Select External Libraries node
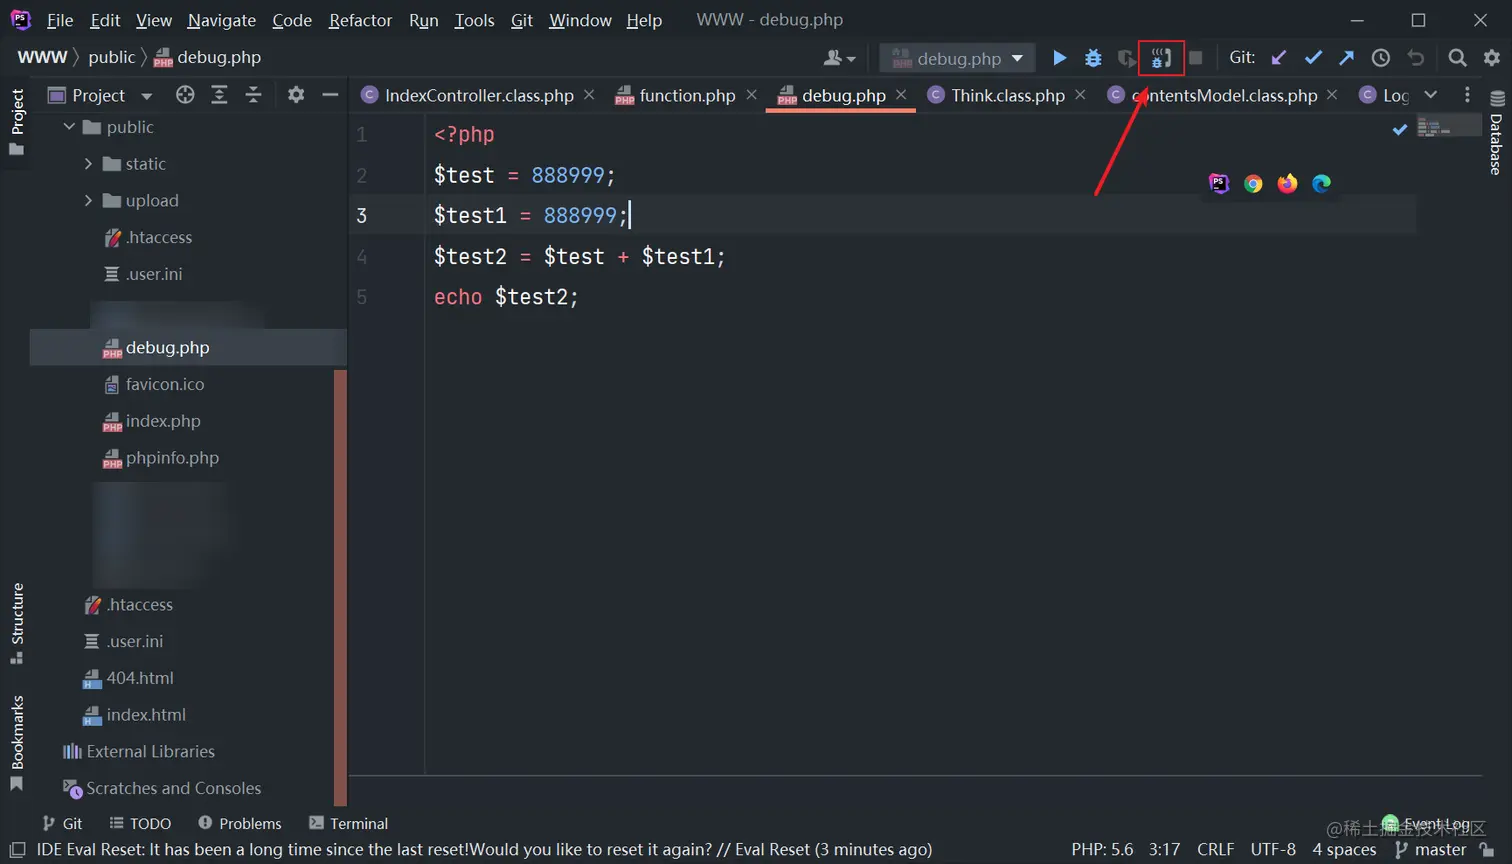The width and height of the screenshot is (1512, 864). 139,752
